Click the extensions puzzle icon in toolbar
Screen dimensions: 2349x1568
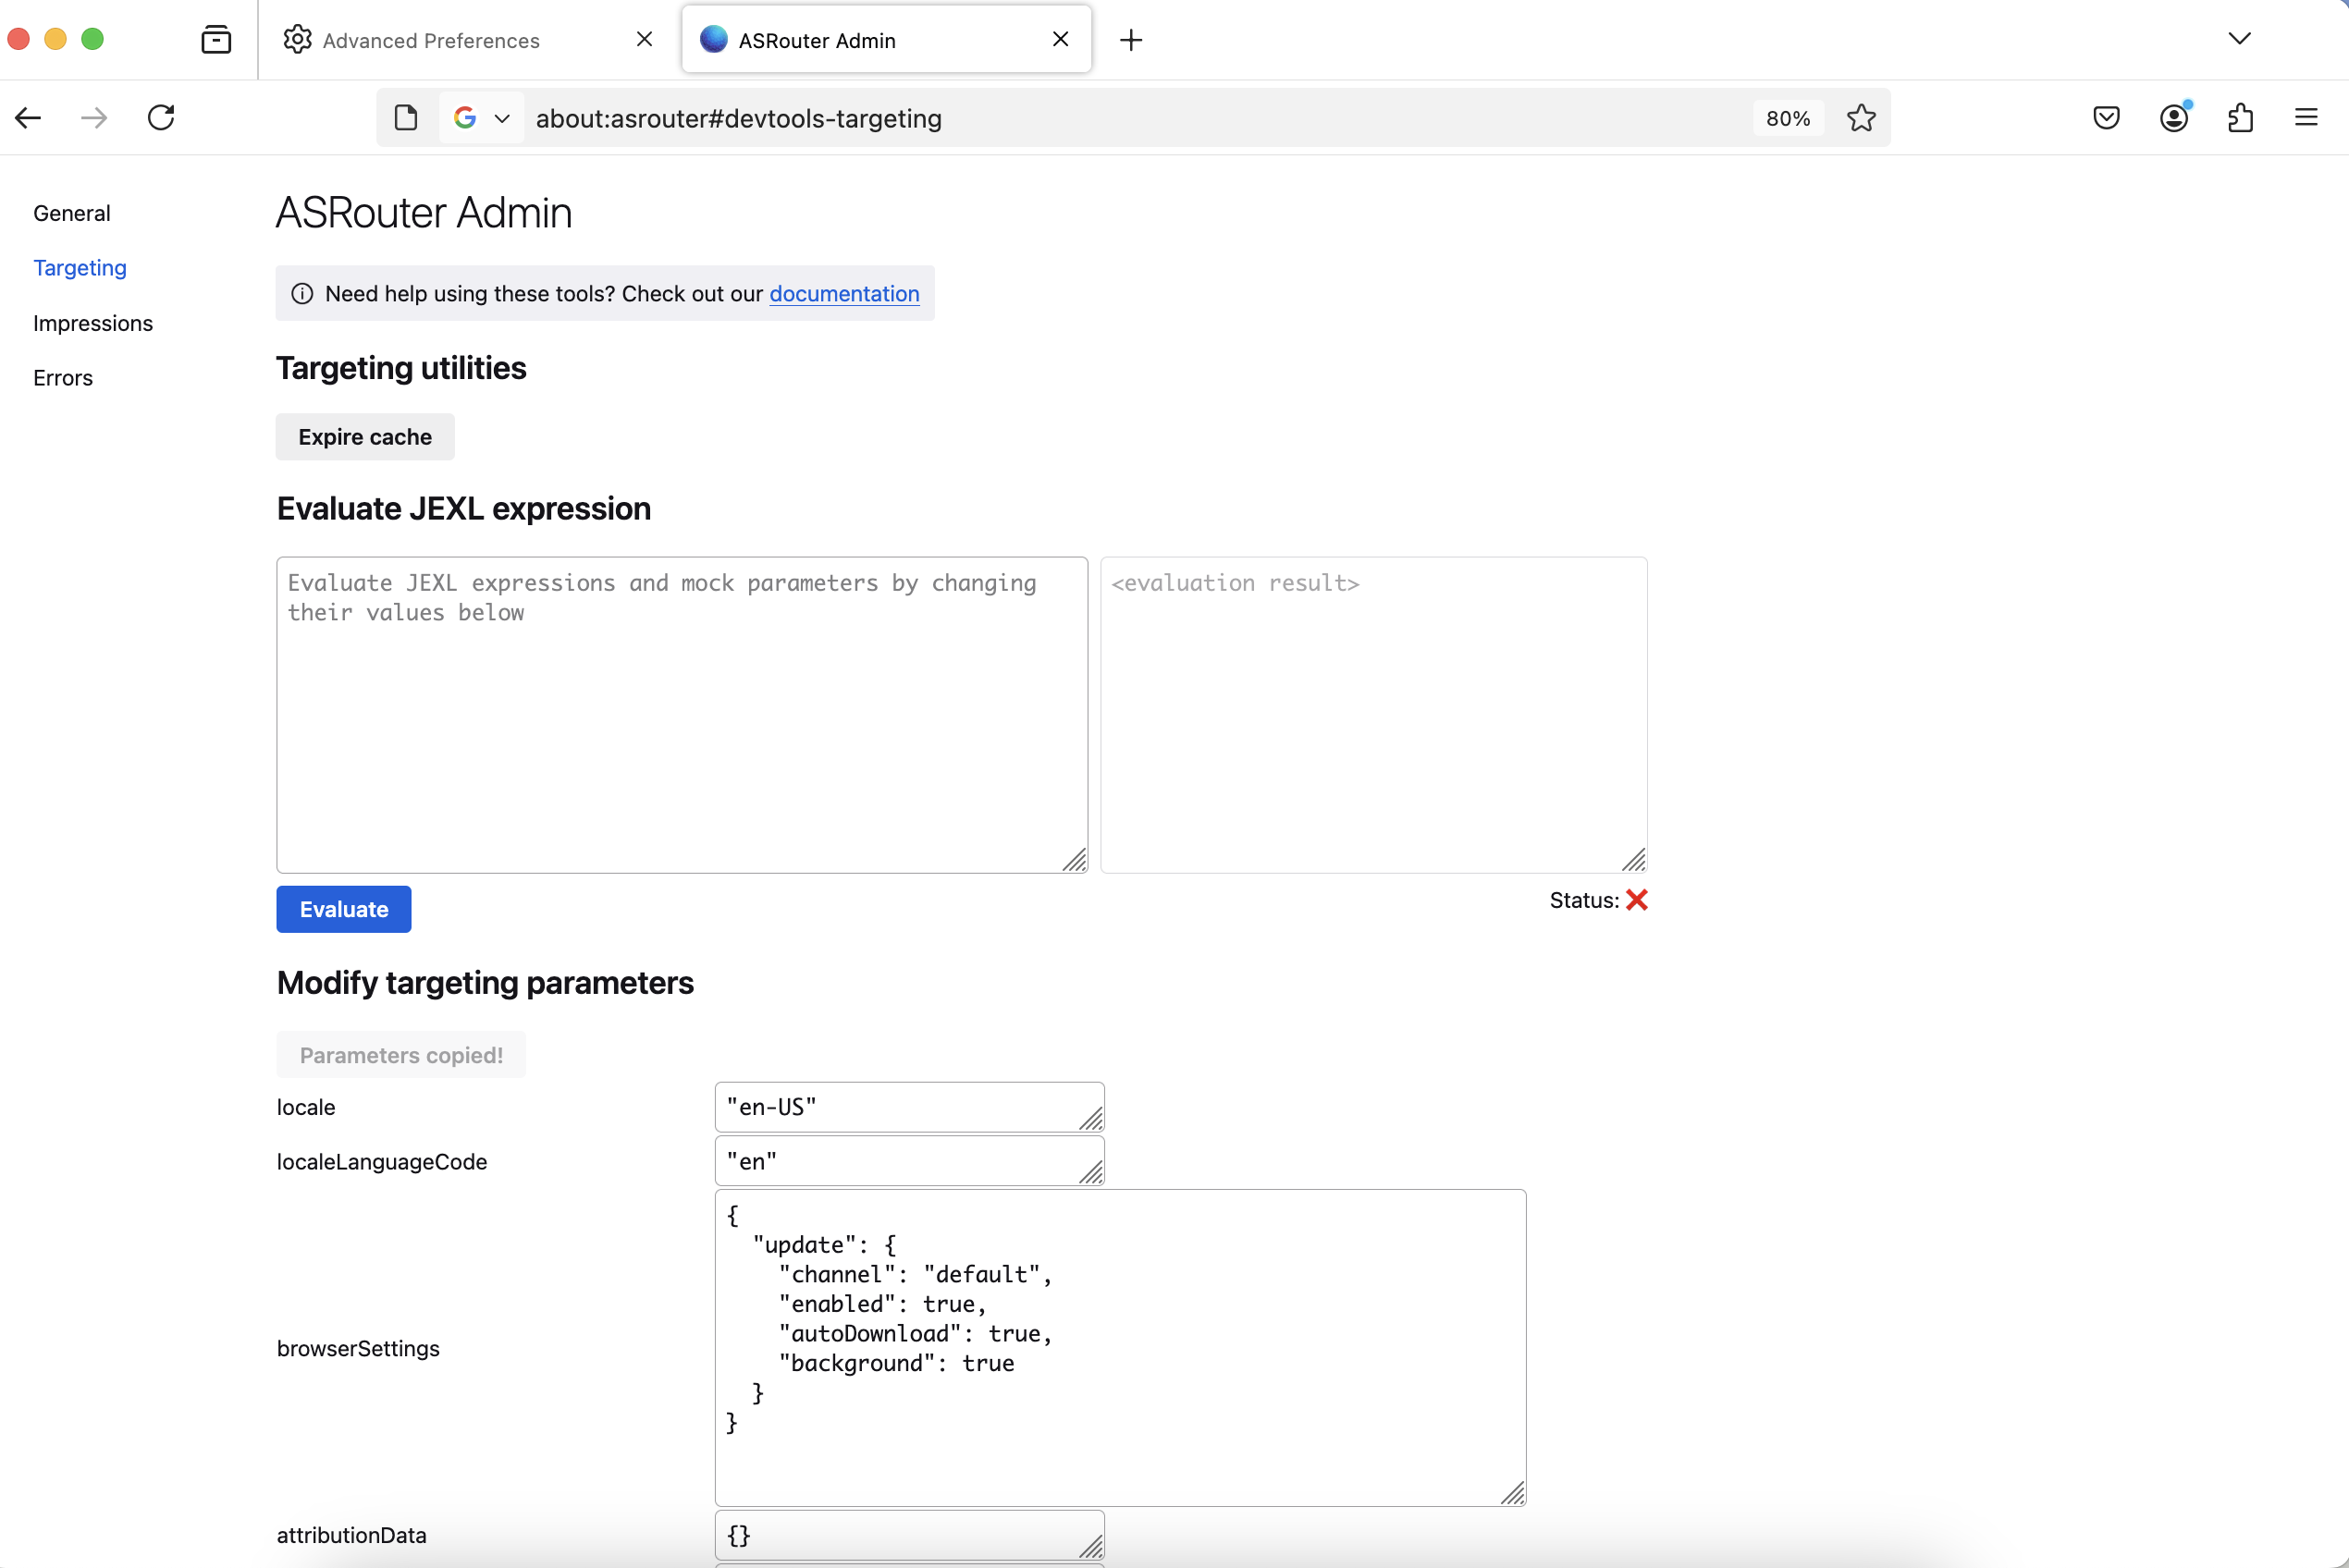[x=2243, y=117]
